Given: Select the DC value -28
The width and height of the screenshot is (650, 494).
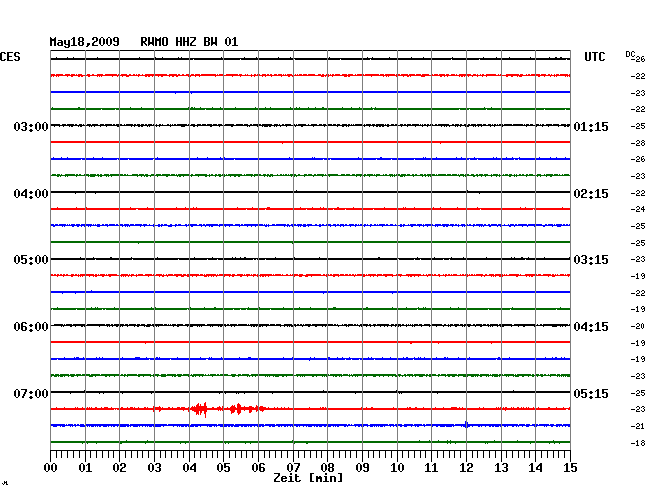Looking at the screenshot, I should coord(638,143).
